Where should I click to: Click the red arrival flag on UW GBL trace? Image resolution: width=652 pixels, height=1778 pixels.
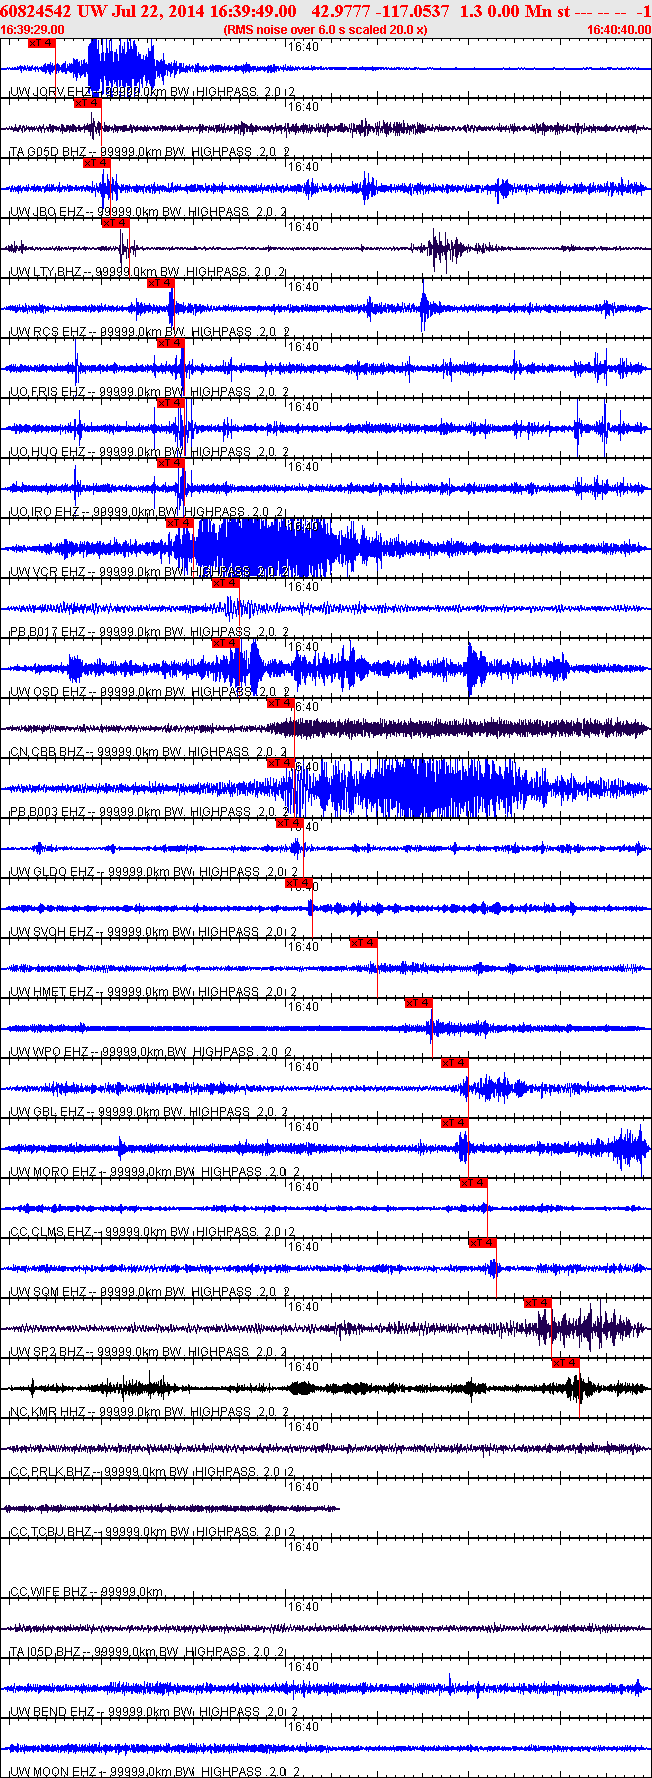(x=454, y=1063)
